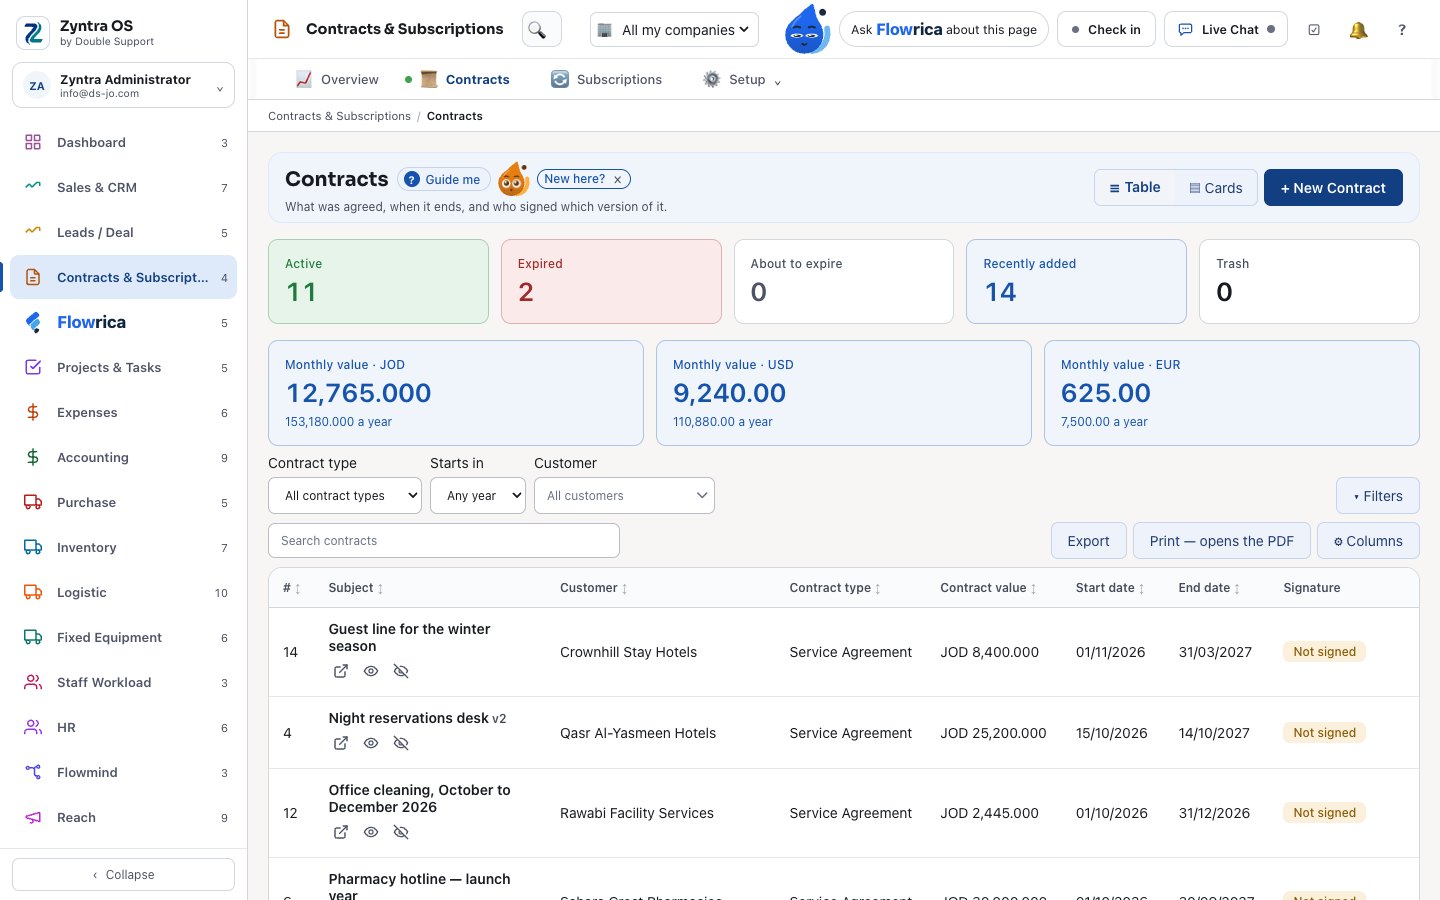Open Reach in the sidebar
The height and width of the screenshot is (900, 1440).
[124, 817]
